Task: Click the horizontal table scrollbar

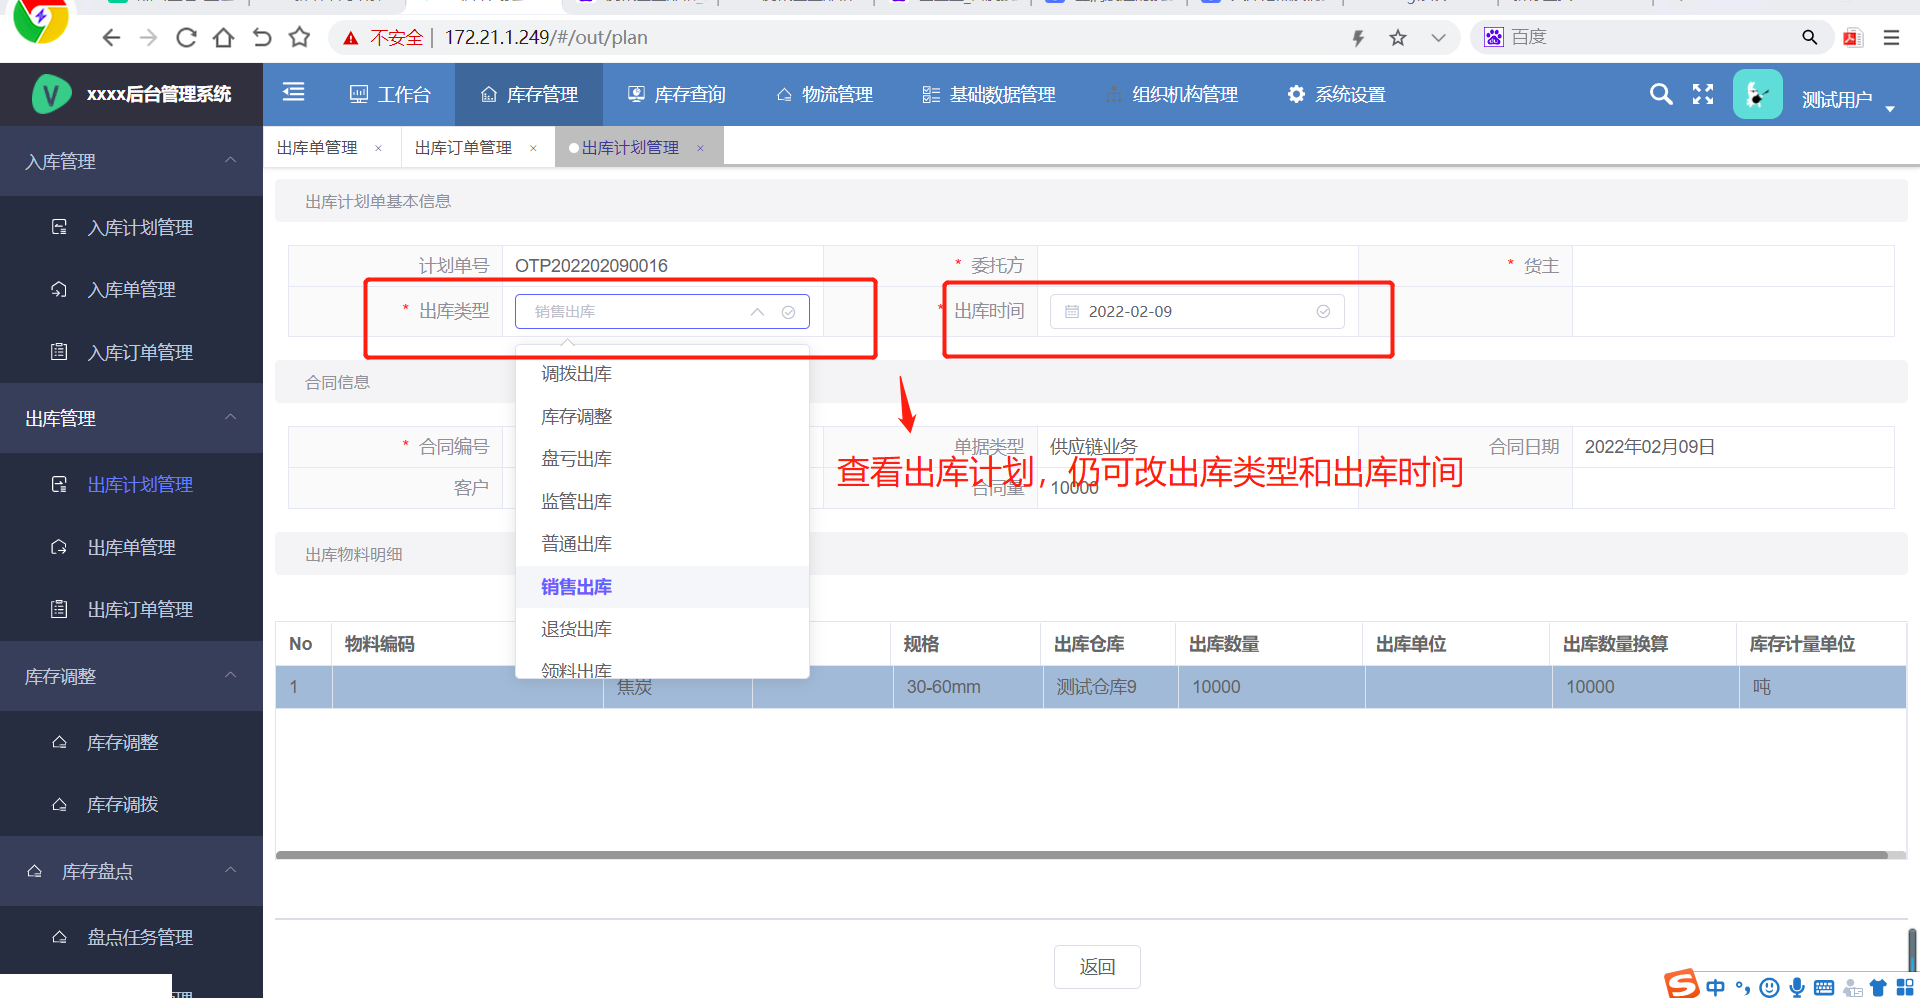Action: [x=1082, y=855]
